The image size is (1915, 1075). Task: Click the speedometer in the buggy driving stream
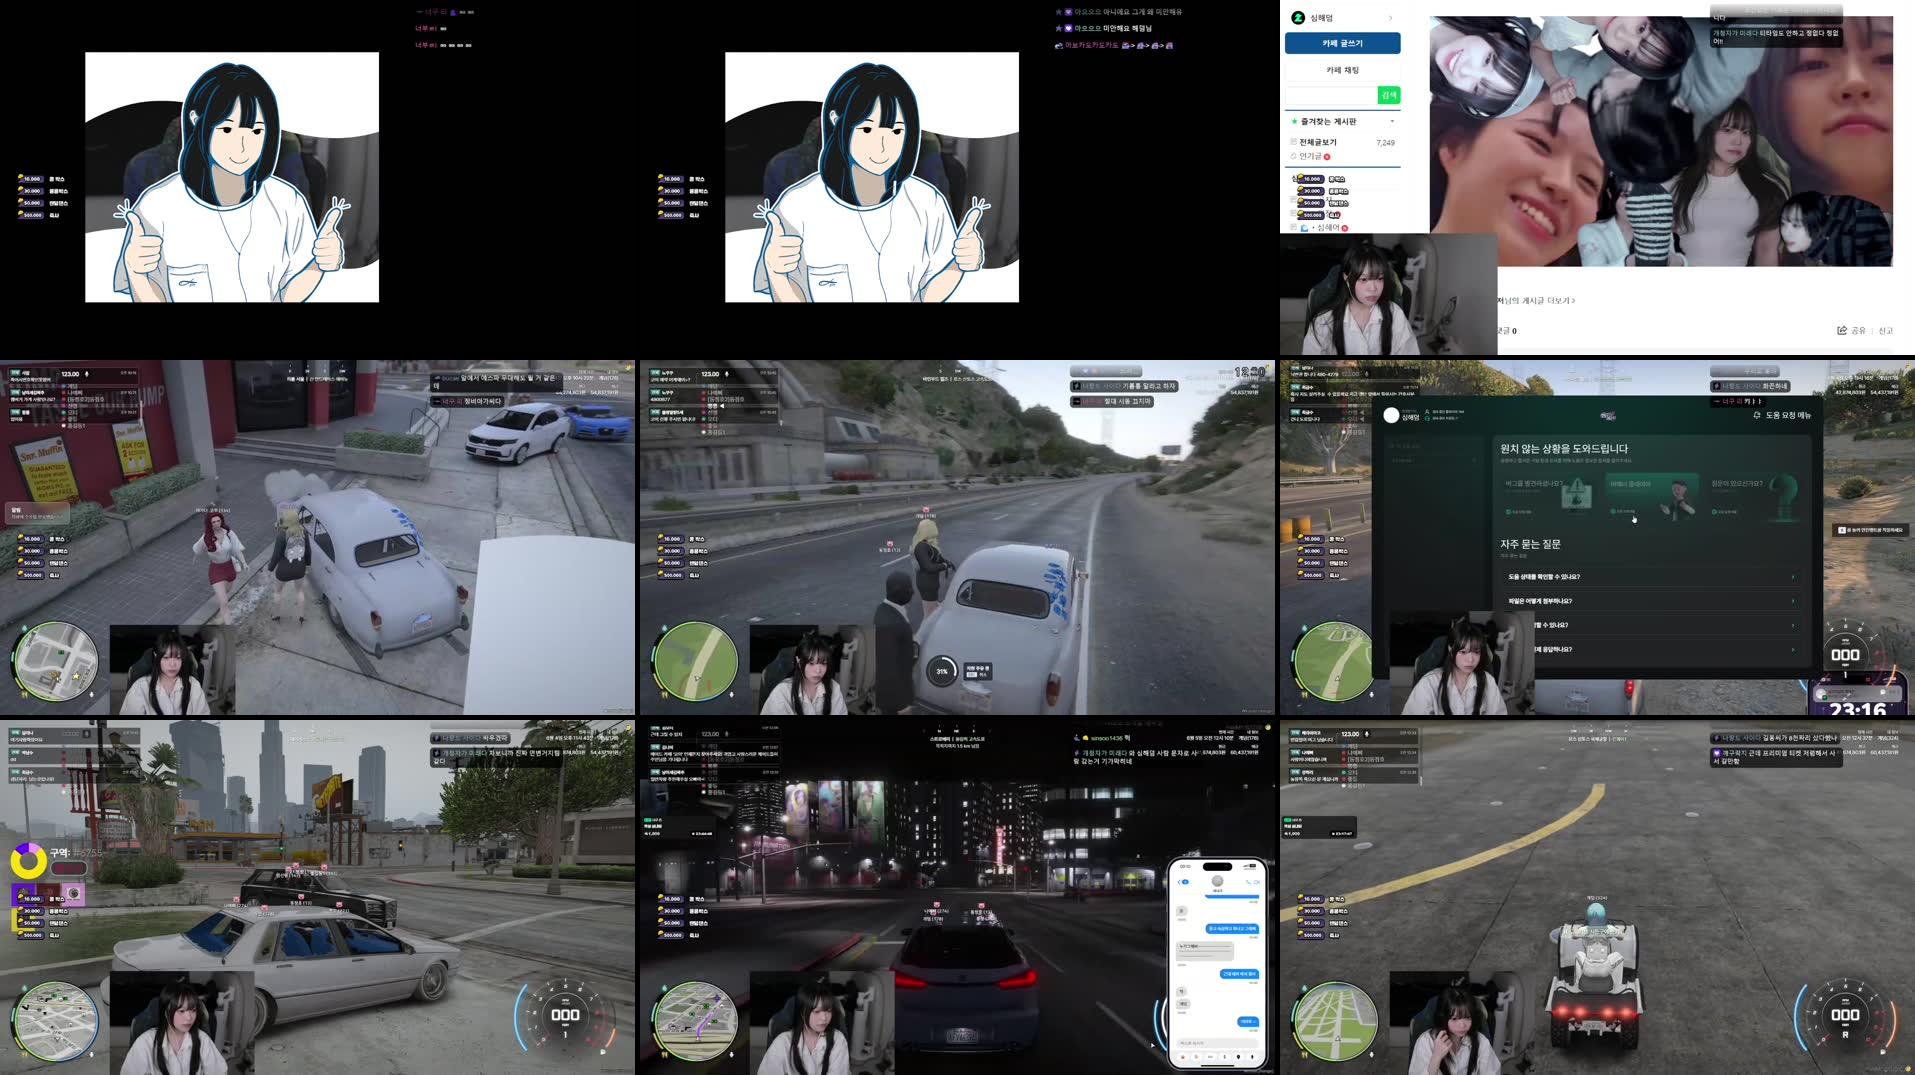(1845, 1018)
